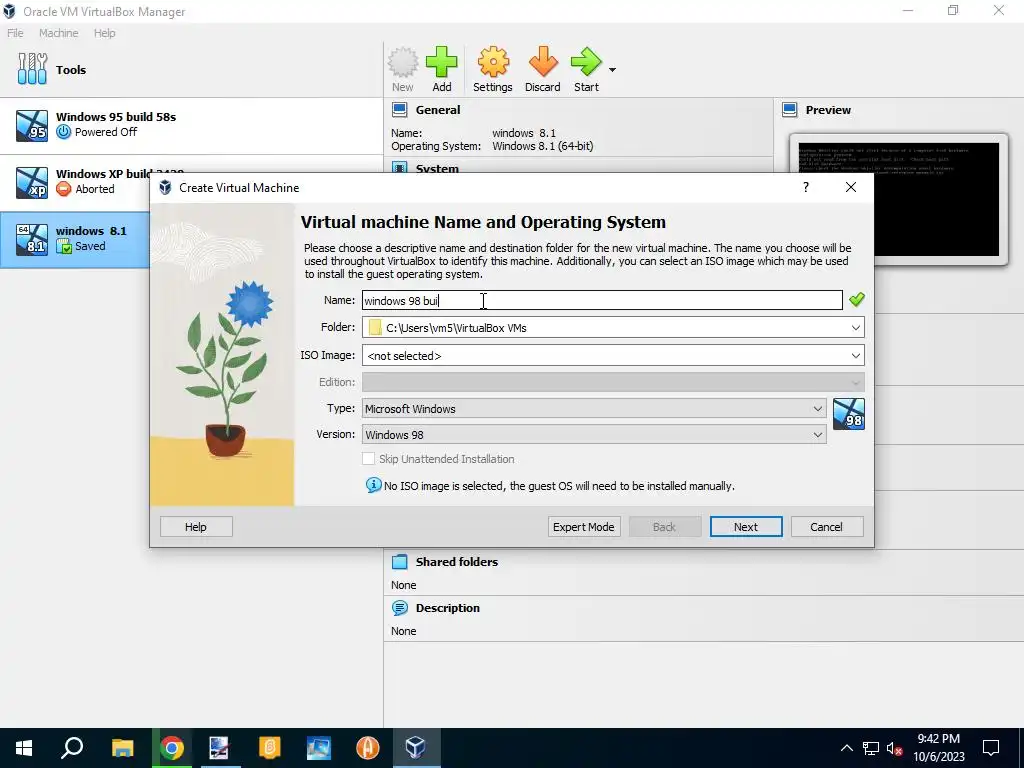Show hidden system tray icons chevron
Viewport: 1024px width, 768px height.
coord(846,748)
